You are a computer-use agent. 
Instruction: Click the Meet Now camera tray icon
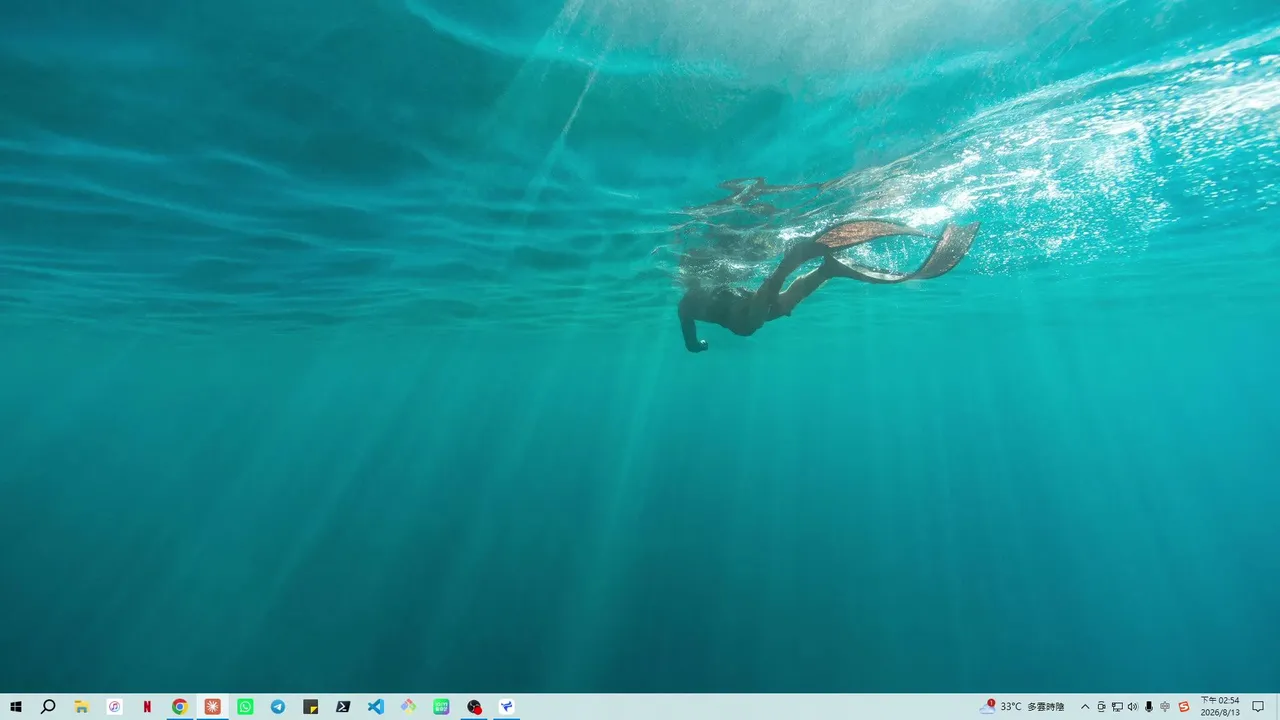tap(1101, 707)
